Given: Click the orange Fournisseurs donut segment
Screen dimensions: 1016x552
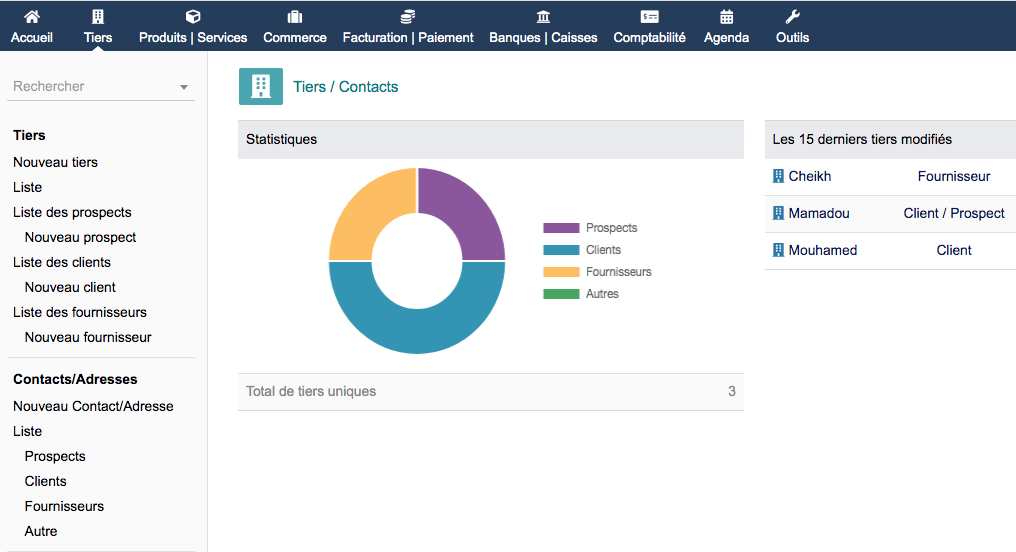Looking at the screenshot, I should click(x=367, y=211).
